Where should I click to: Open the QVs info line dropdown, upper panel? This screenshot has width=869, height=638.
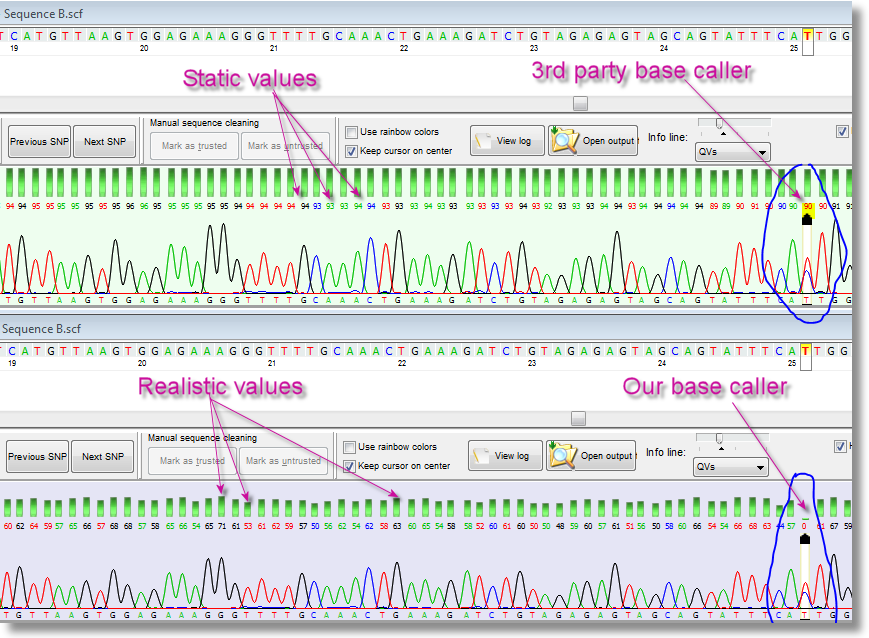click(733, 152)
